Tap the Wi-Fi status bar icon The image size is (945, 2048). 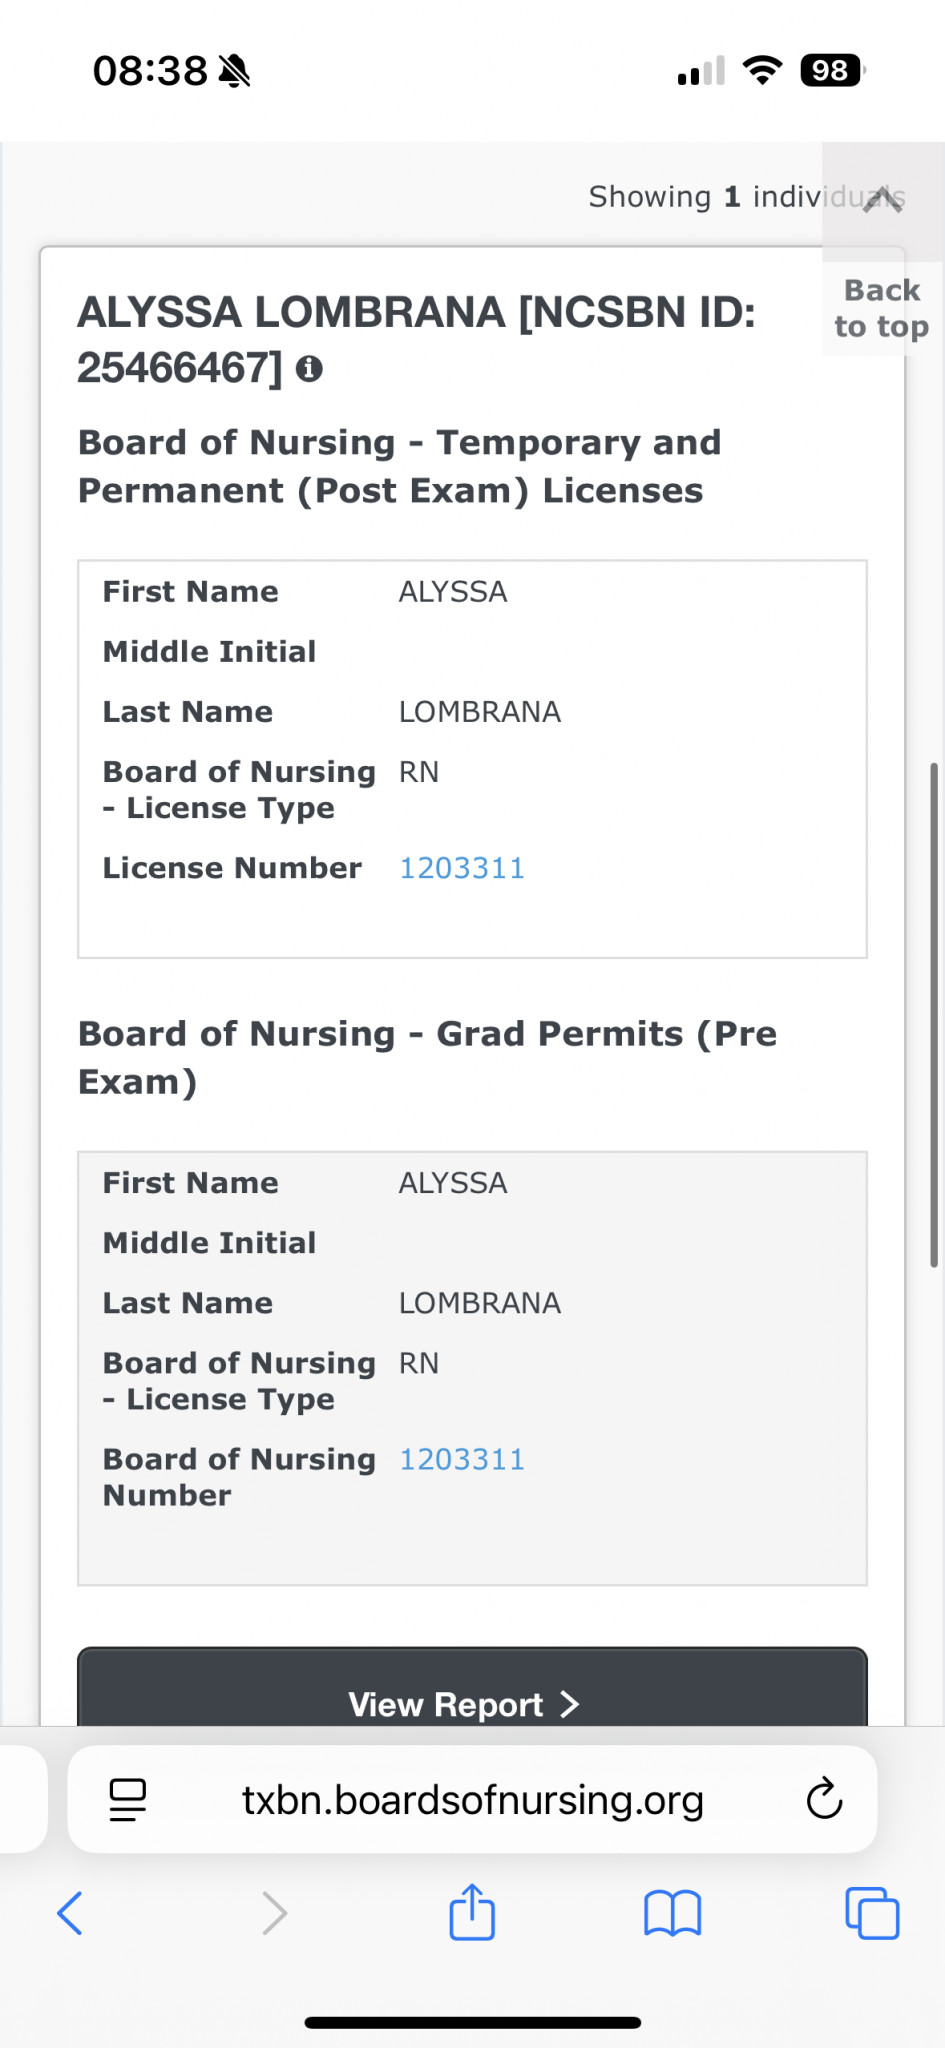tap(762, 70)
